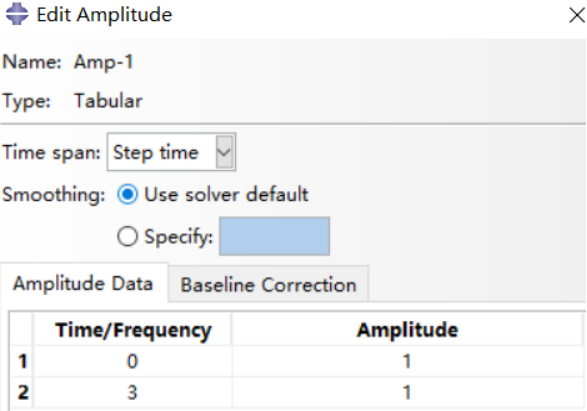Screen dimensions: 587x411
Task: Click the table's top-left corner cell
Action: [22, 329]
